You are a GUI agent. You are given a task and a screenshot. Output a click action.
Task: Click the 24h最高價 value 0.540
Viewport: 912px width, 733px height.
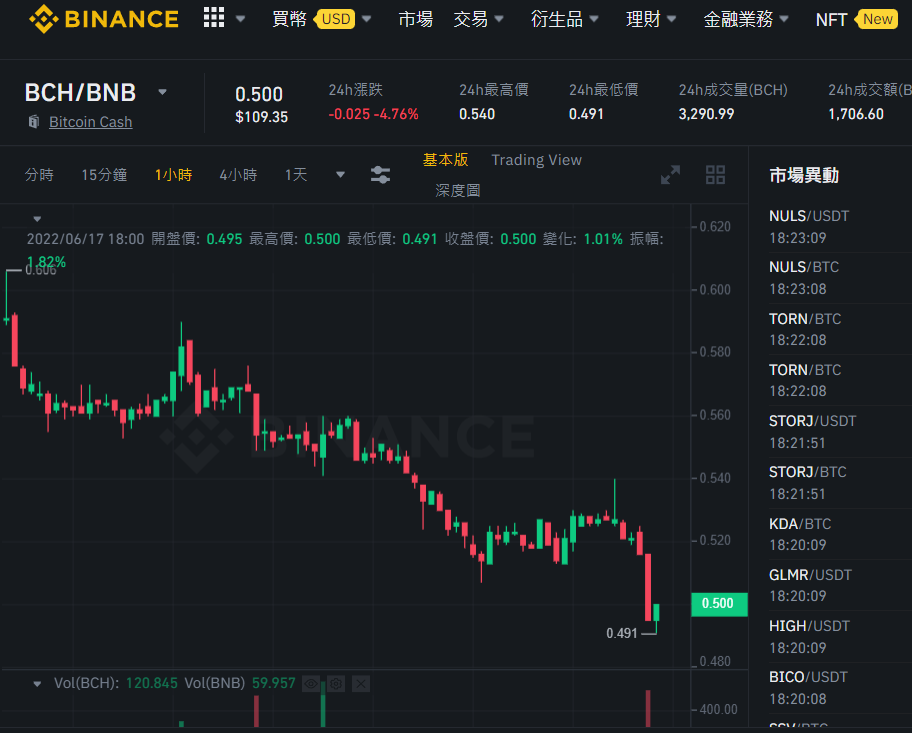(x=477, y=114)
